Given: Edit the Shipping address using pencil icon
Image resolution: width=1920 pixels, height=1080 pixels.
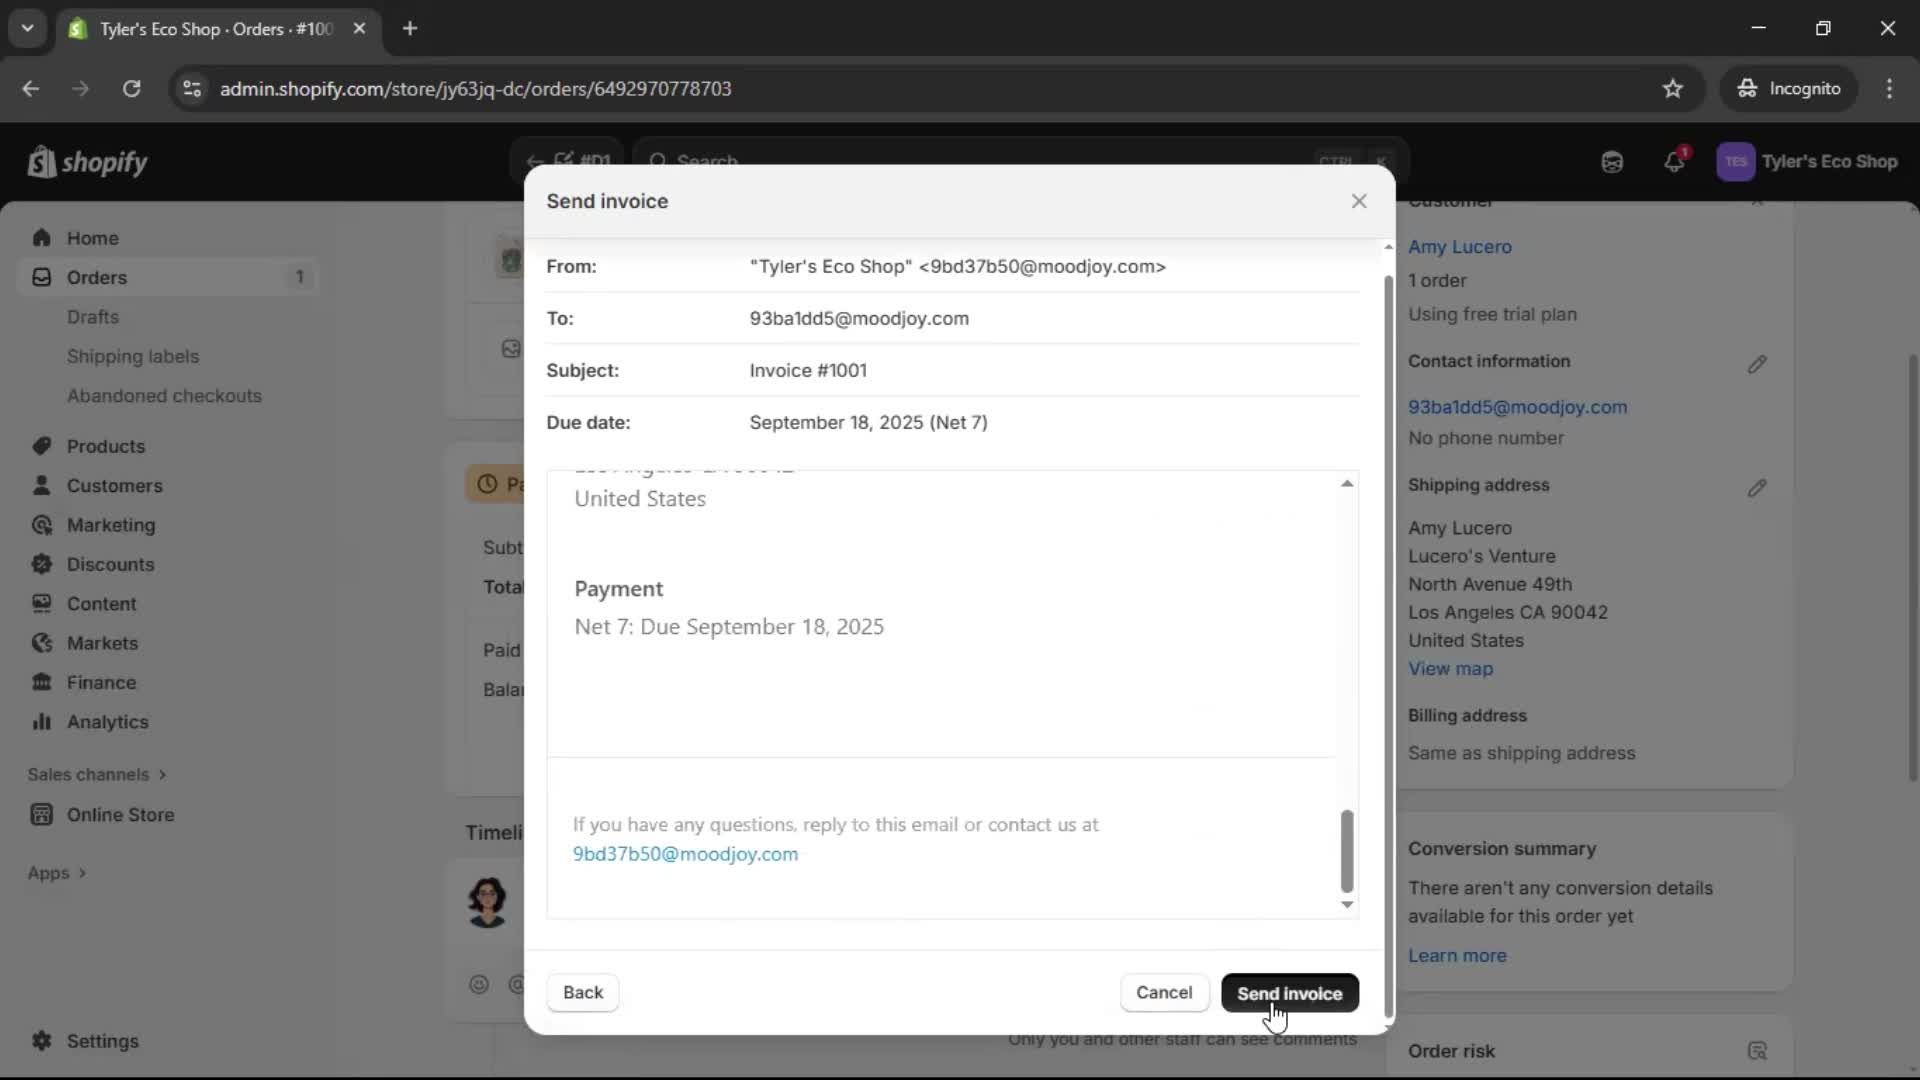Looking at the screenshot, I should click(1758, 488).
